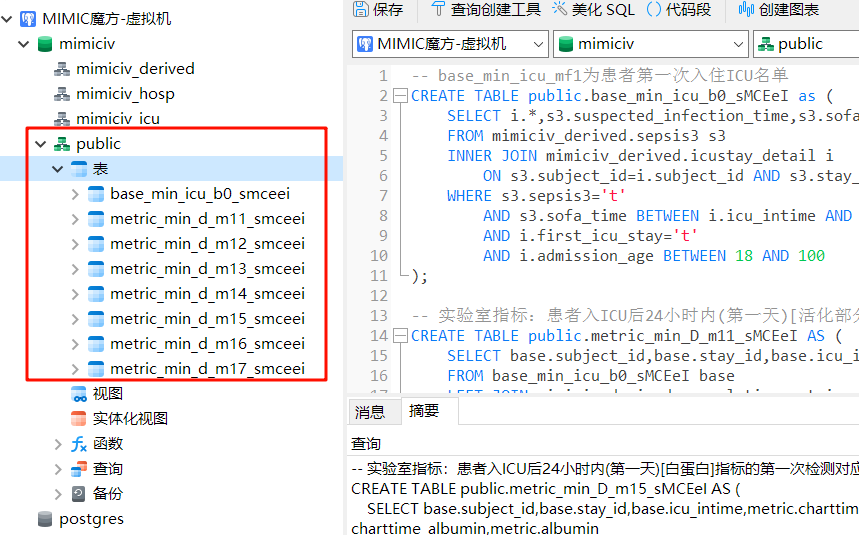The height and width of the screenshot is (535, 859).
Task: Switch to the 消息 tab
Action: tap(370, 411)
